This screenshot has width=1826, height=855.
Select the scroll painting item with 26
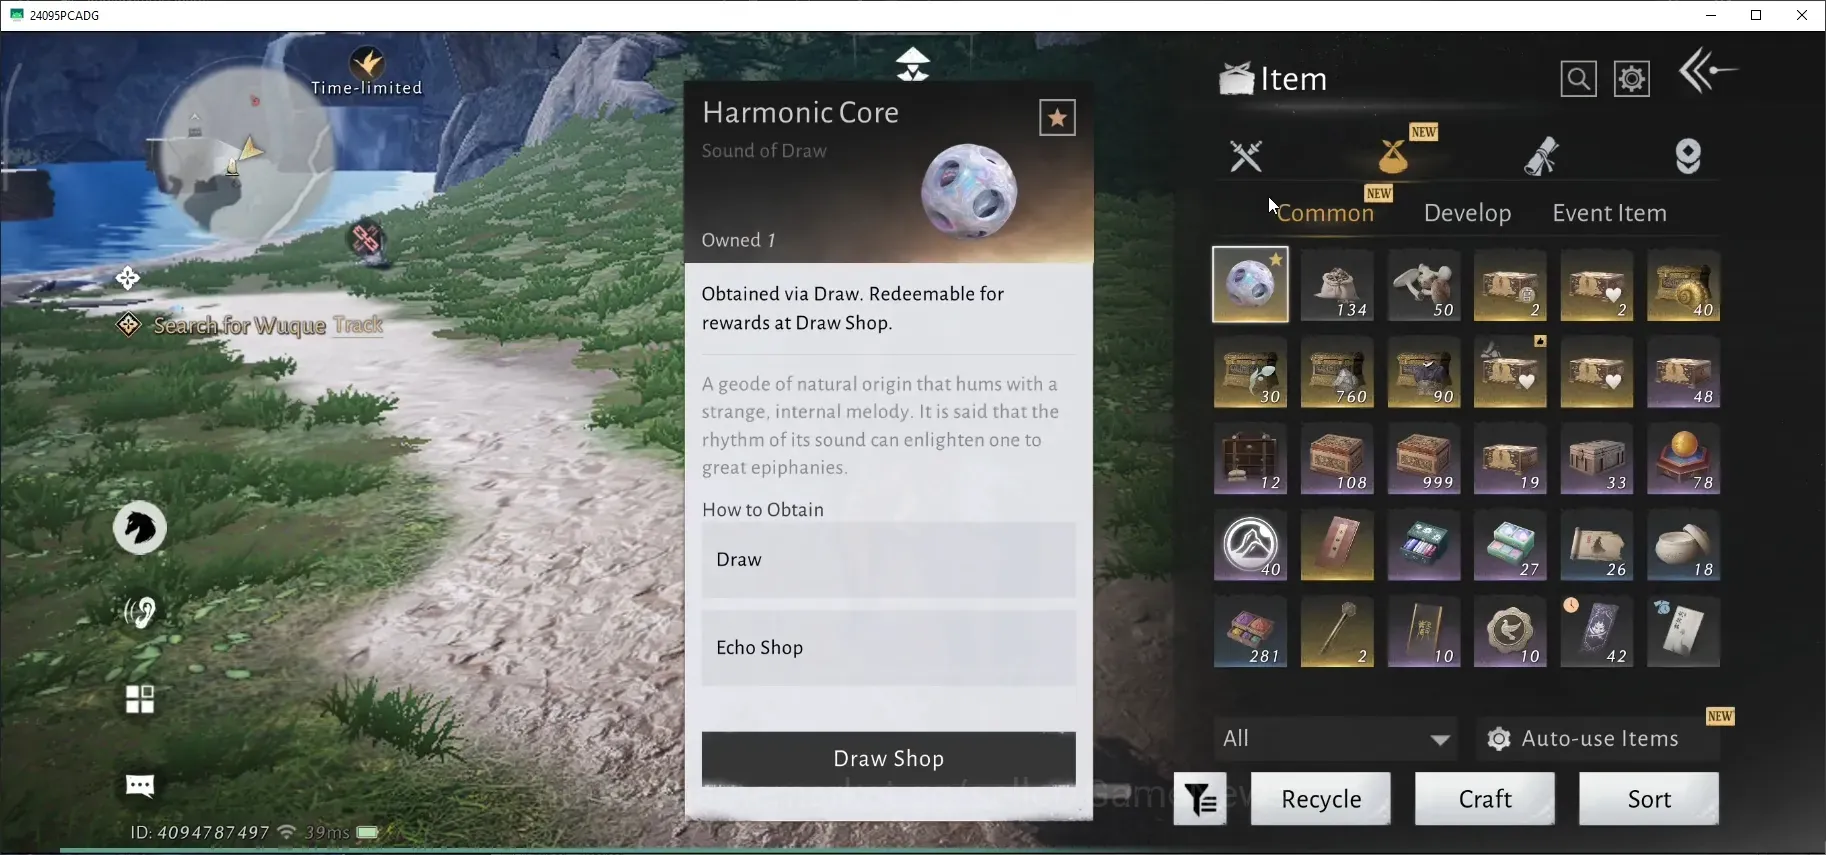point(1597,546)
